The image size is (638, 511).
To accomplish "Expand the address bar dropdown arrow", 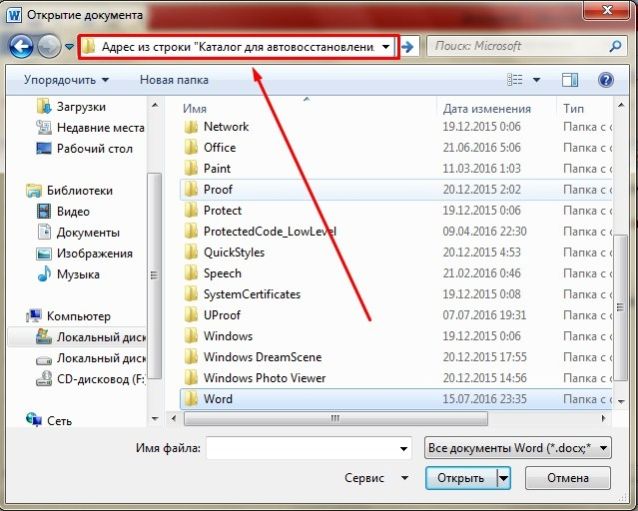I will point(386,47).
